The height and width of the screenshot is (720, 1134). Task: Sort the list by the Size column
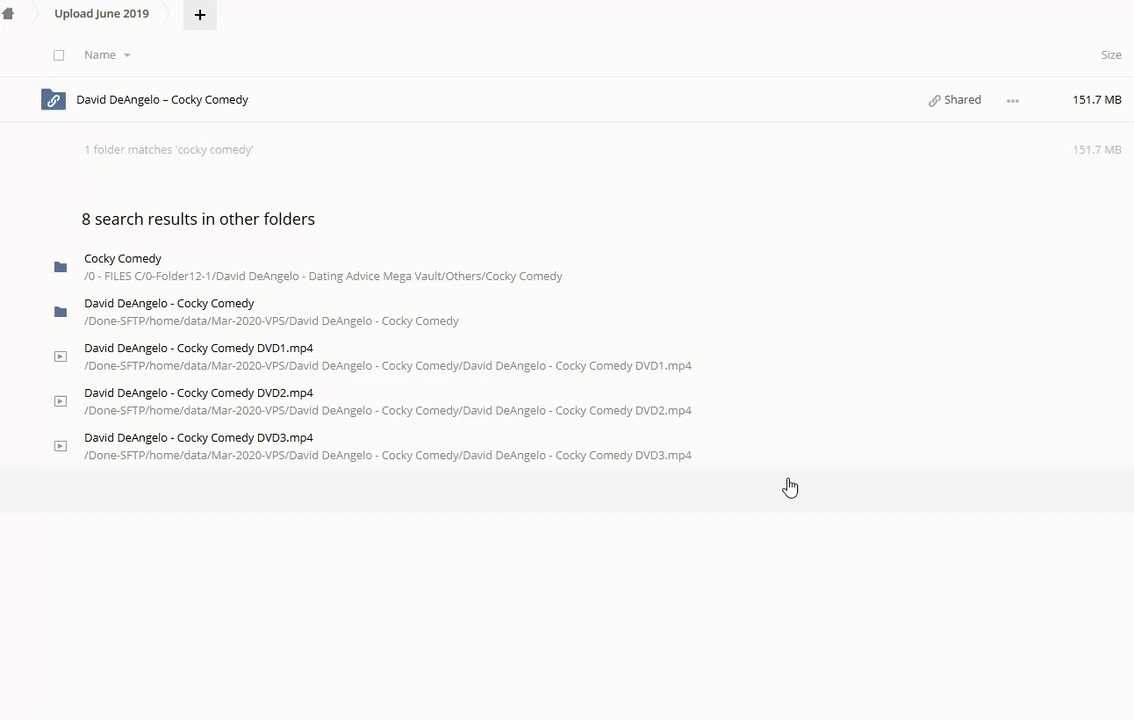(1110, 55)
